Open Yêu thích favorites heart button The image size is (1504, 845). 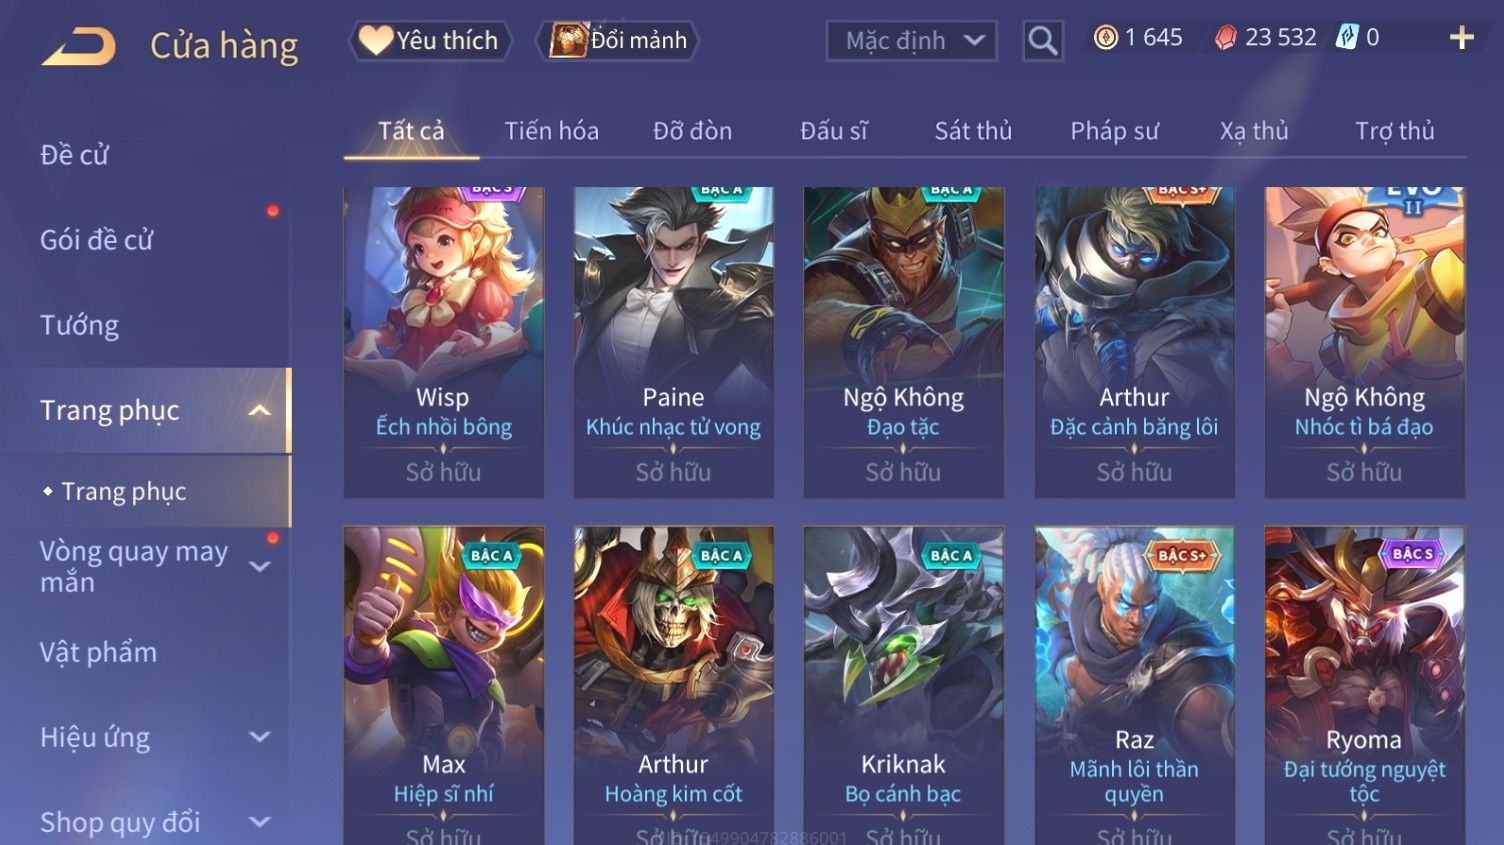[430, 41]
